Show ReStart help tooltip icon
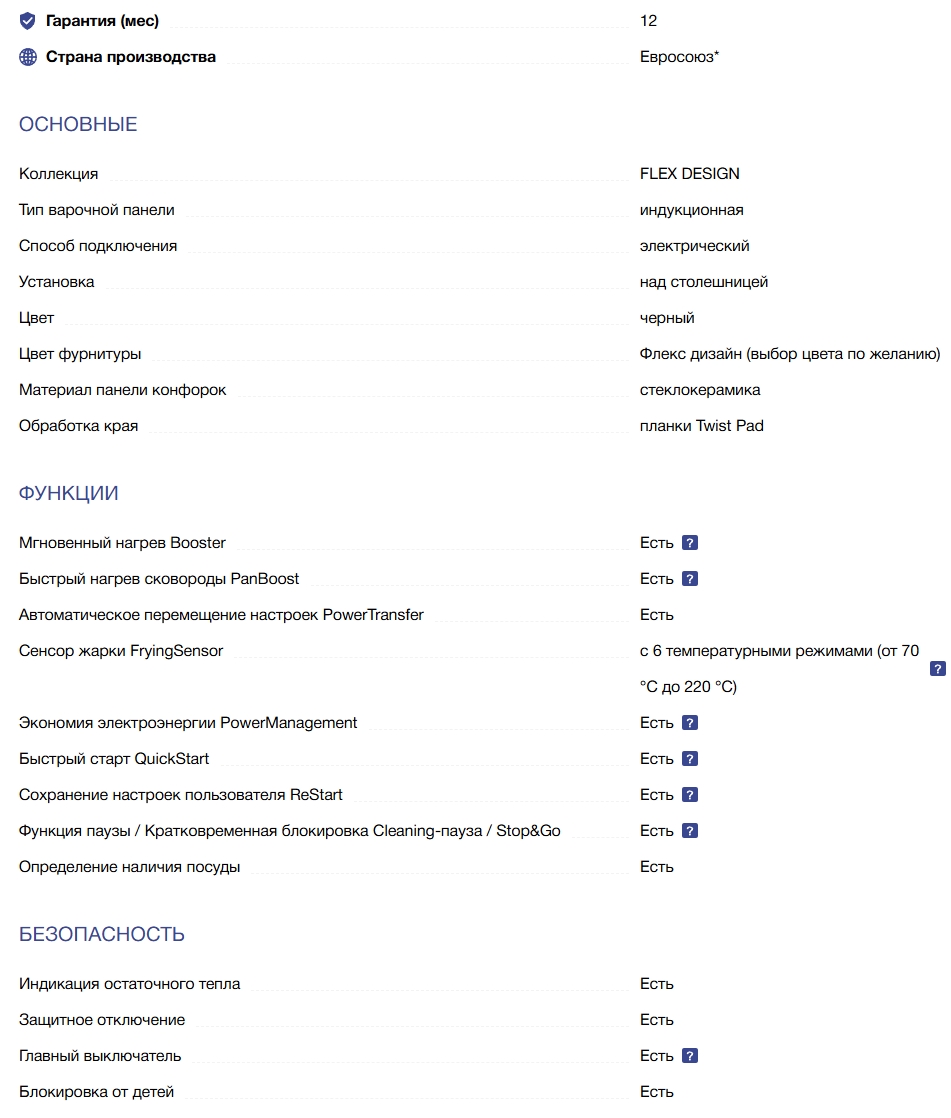Image resolution: width=951 pixels, height=1118 pixels. click(689, 795)
